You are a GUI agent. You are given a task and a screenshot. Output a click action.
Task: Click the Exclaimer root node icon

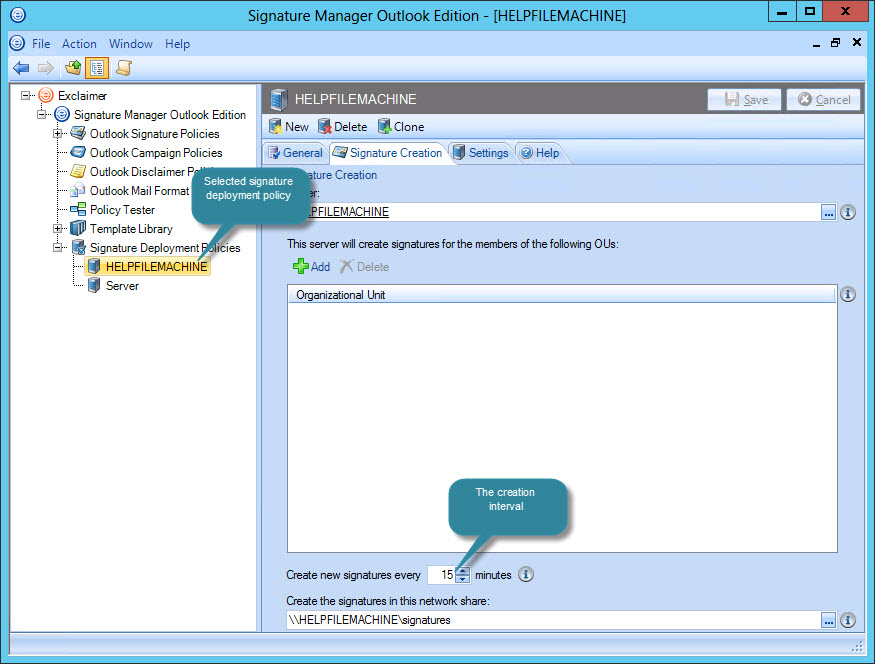pyautogui.click(x=46, y=95)
